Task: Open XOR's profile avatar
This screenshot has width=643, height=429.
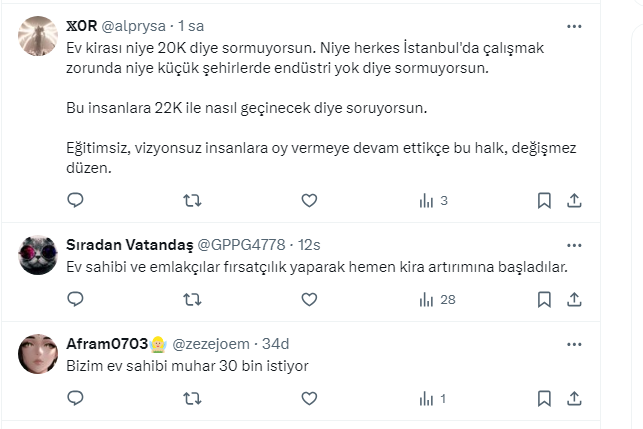Action: [x=38, y=35]
